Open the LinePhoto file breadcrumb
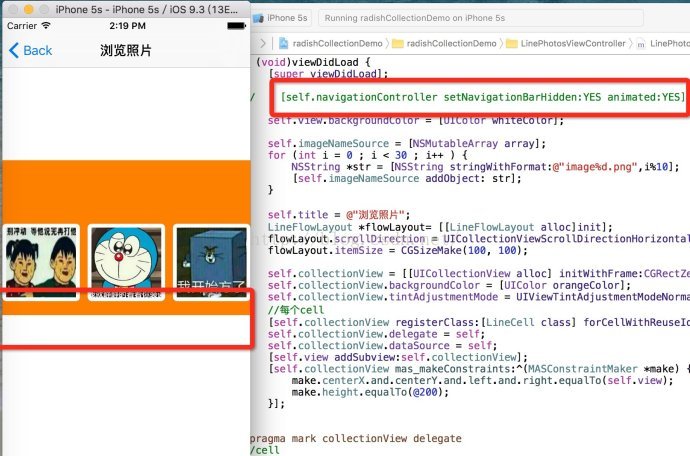This screenshot has width=690, height=456. tap(670, 43)
